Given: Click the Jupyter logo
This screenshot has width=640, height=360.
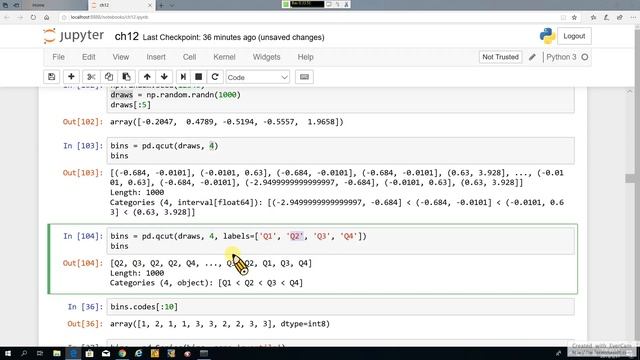Looking at the screenshot, I should click(74, 36).
